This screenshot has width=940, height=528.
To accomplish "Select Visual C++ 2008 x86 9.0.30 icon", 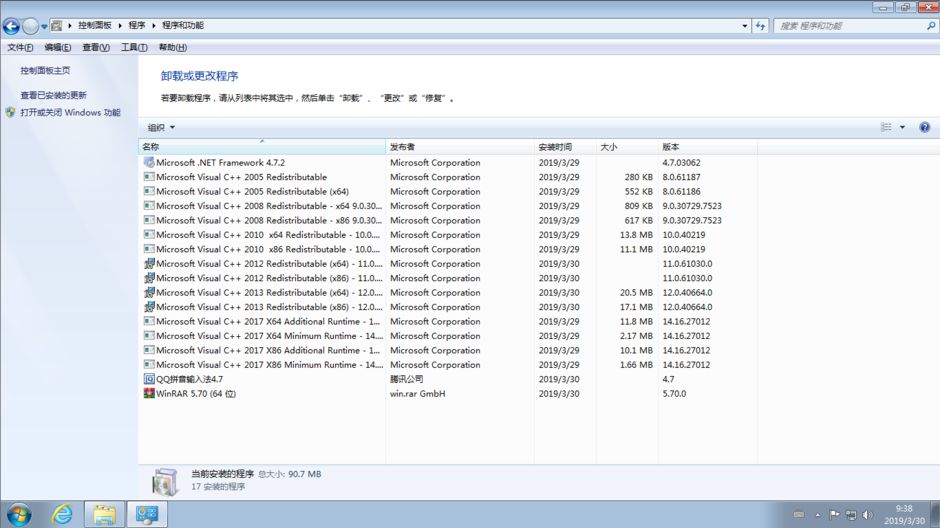I will 149,220.
